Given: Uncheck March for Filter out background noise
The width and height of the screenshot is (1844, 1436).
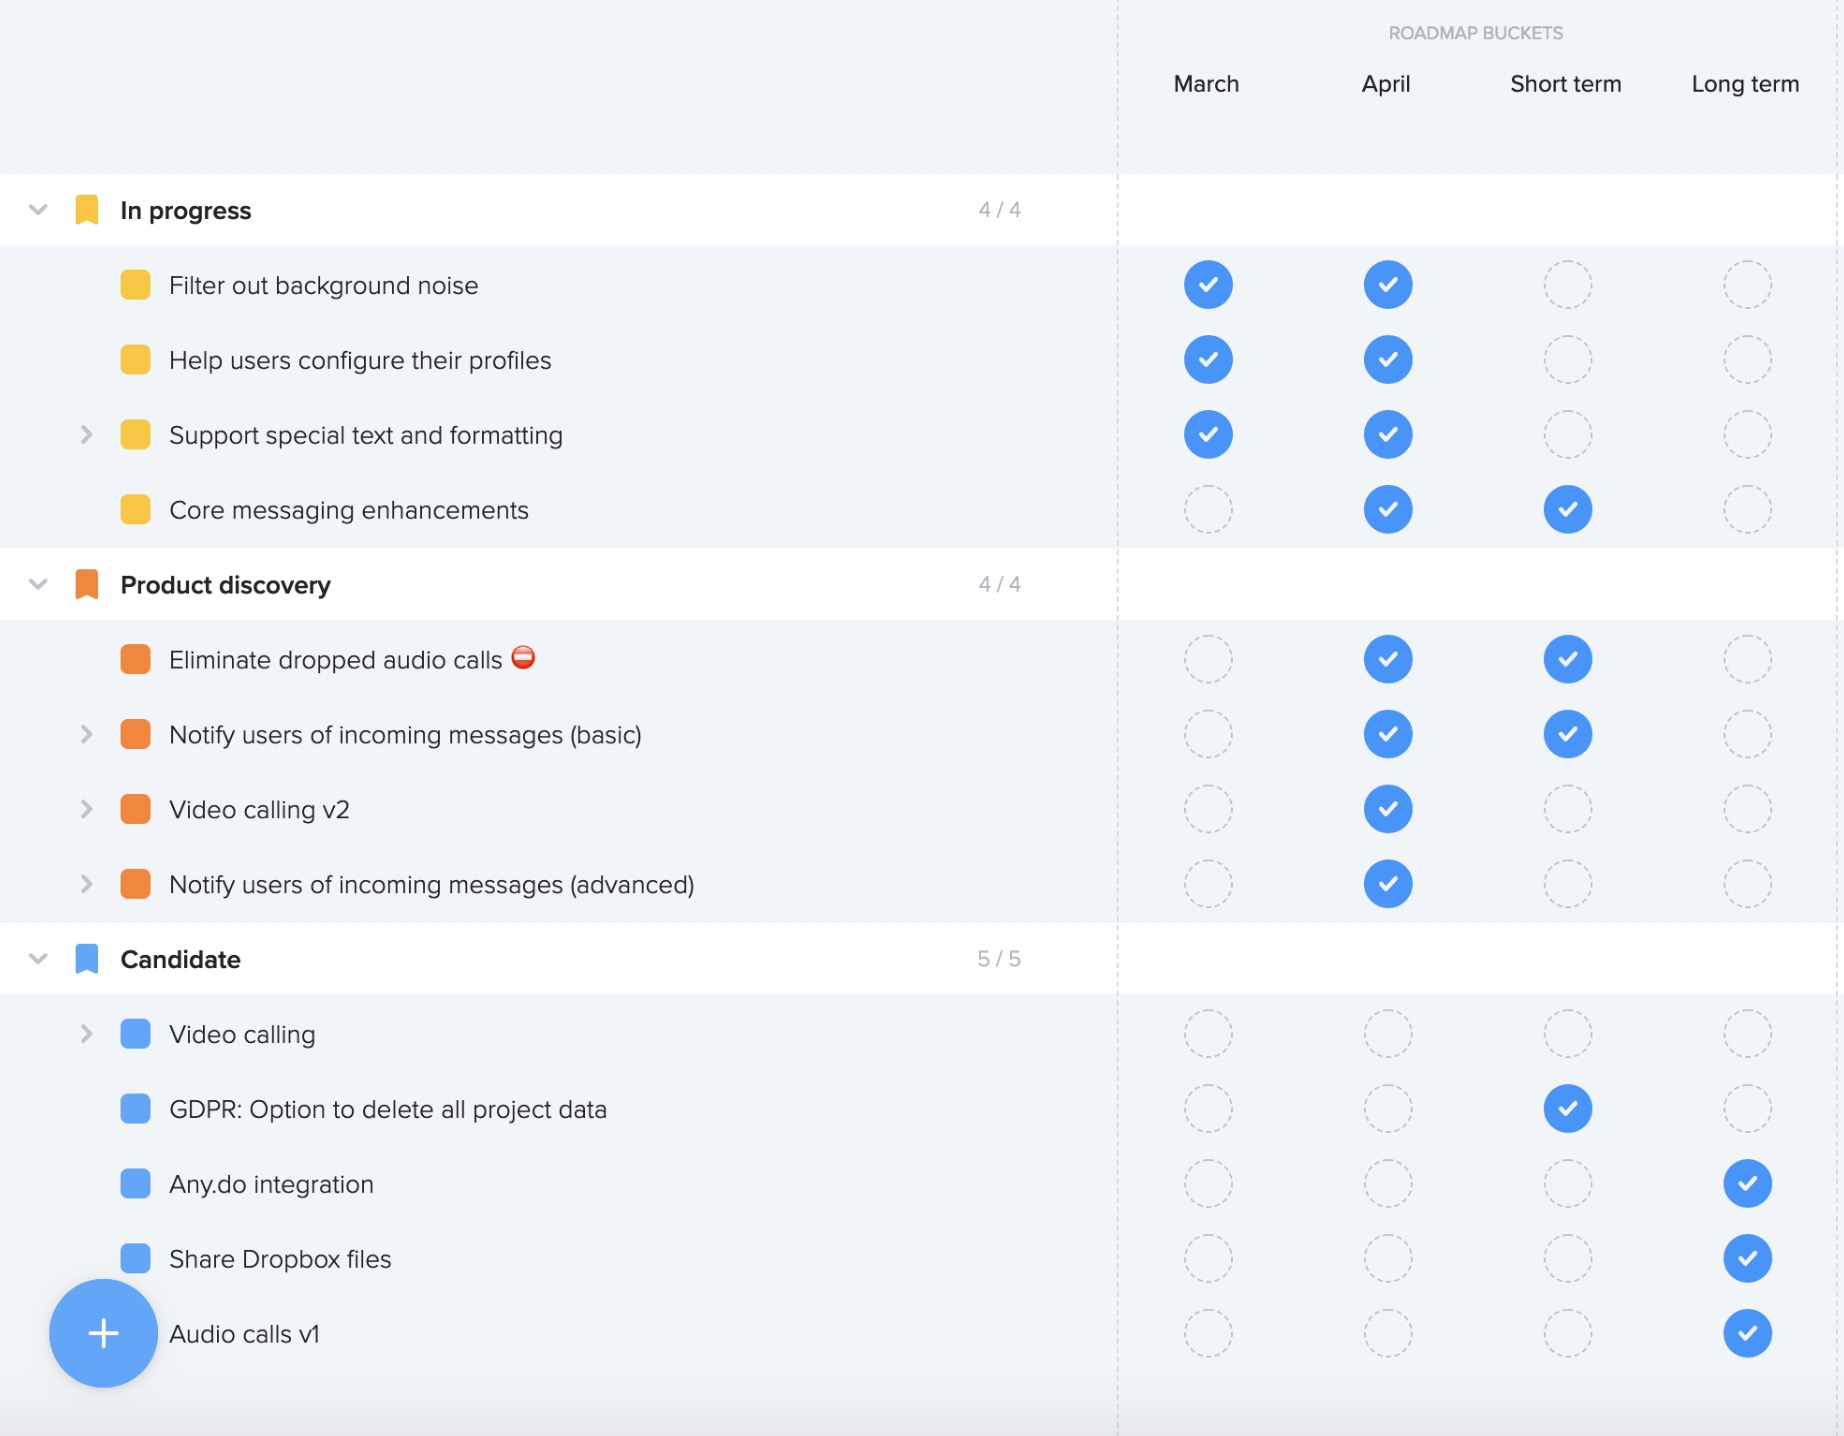Looking at the screenshot, I should [1208, 285].
